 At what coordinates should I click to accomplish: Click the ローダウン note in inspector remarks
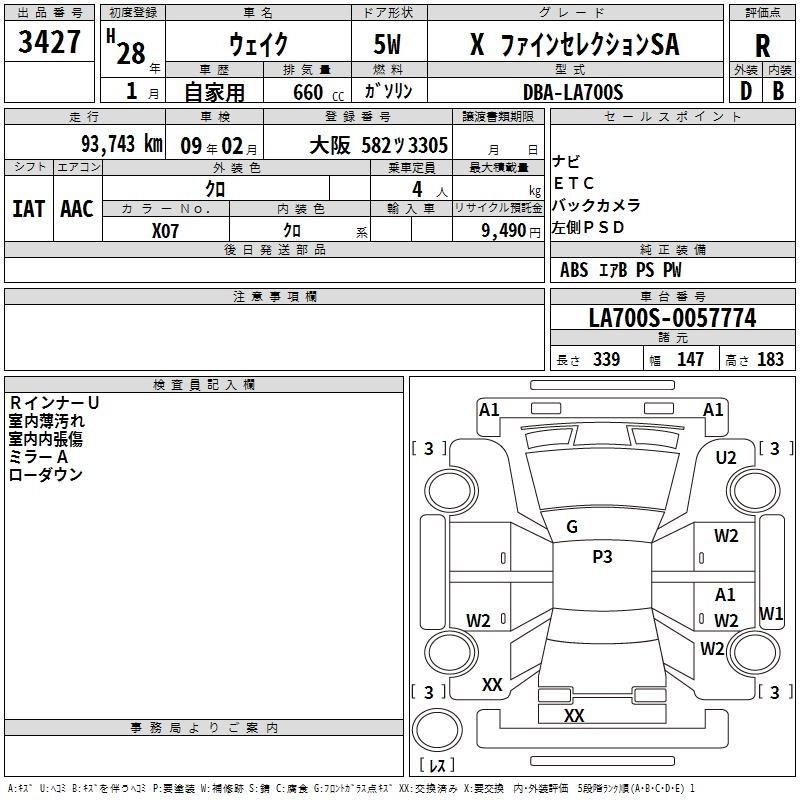pos(46,475)
